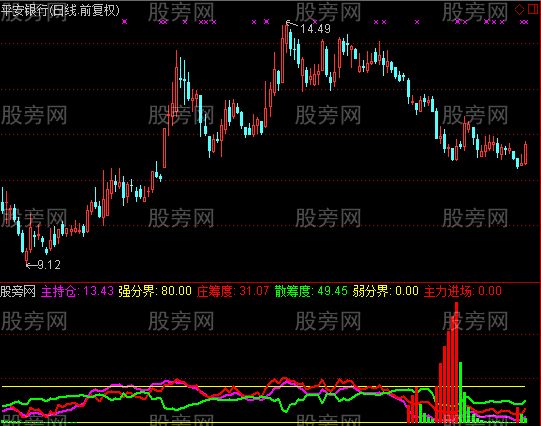Click the red split-window square icon
Viewport: 541px width, 426px height.
coord(533,9)
